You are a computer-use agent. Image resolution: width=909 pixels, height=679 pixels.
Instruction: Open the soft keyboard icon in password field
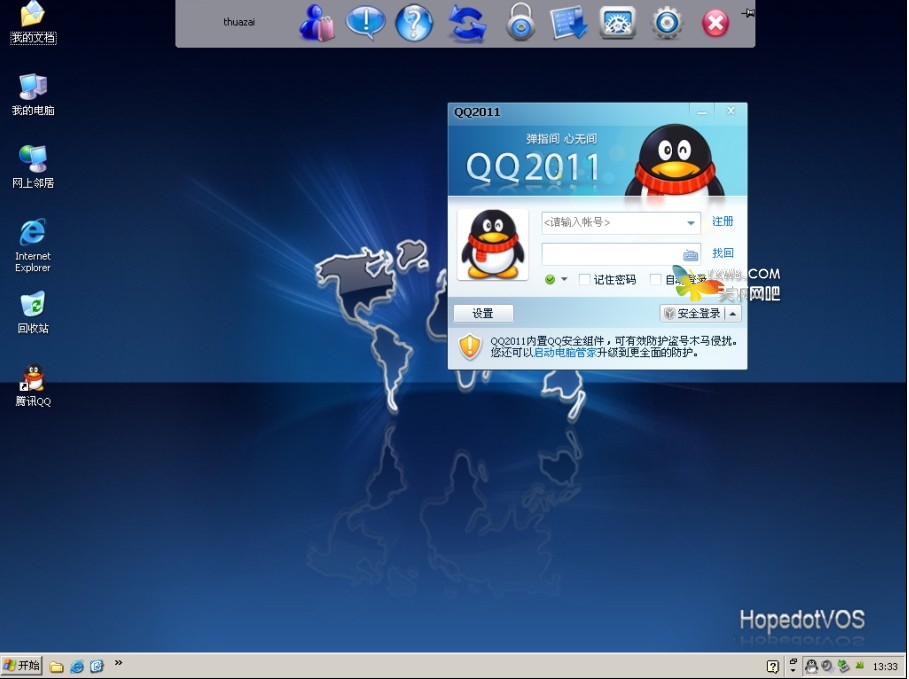coord(690,255)
